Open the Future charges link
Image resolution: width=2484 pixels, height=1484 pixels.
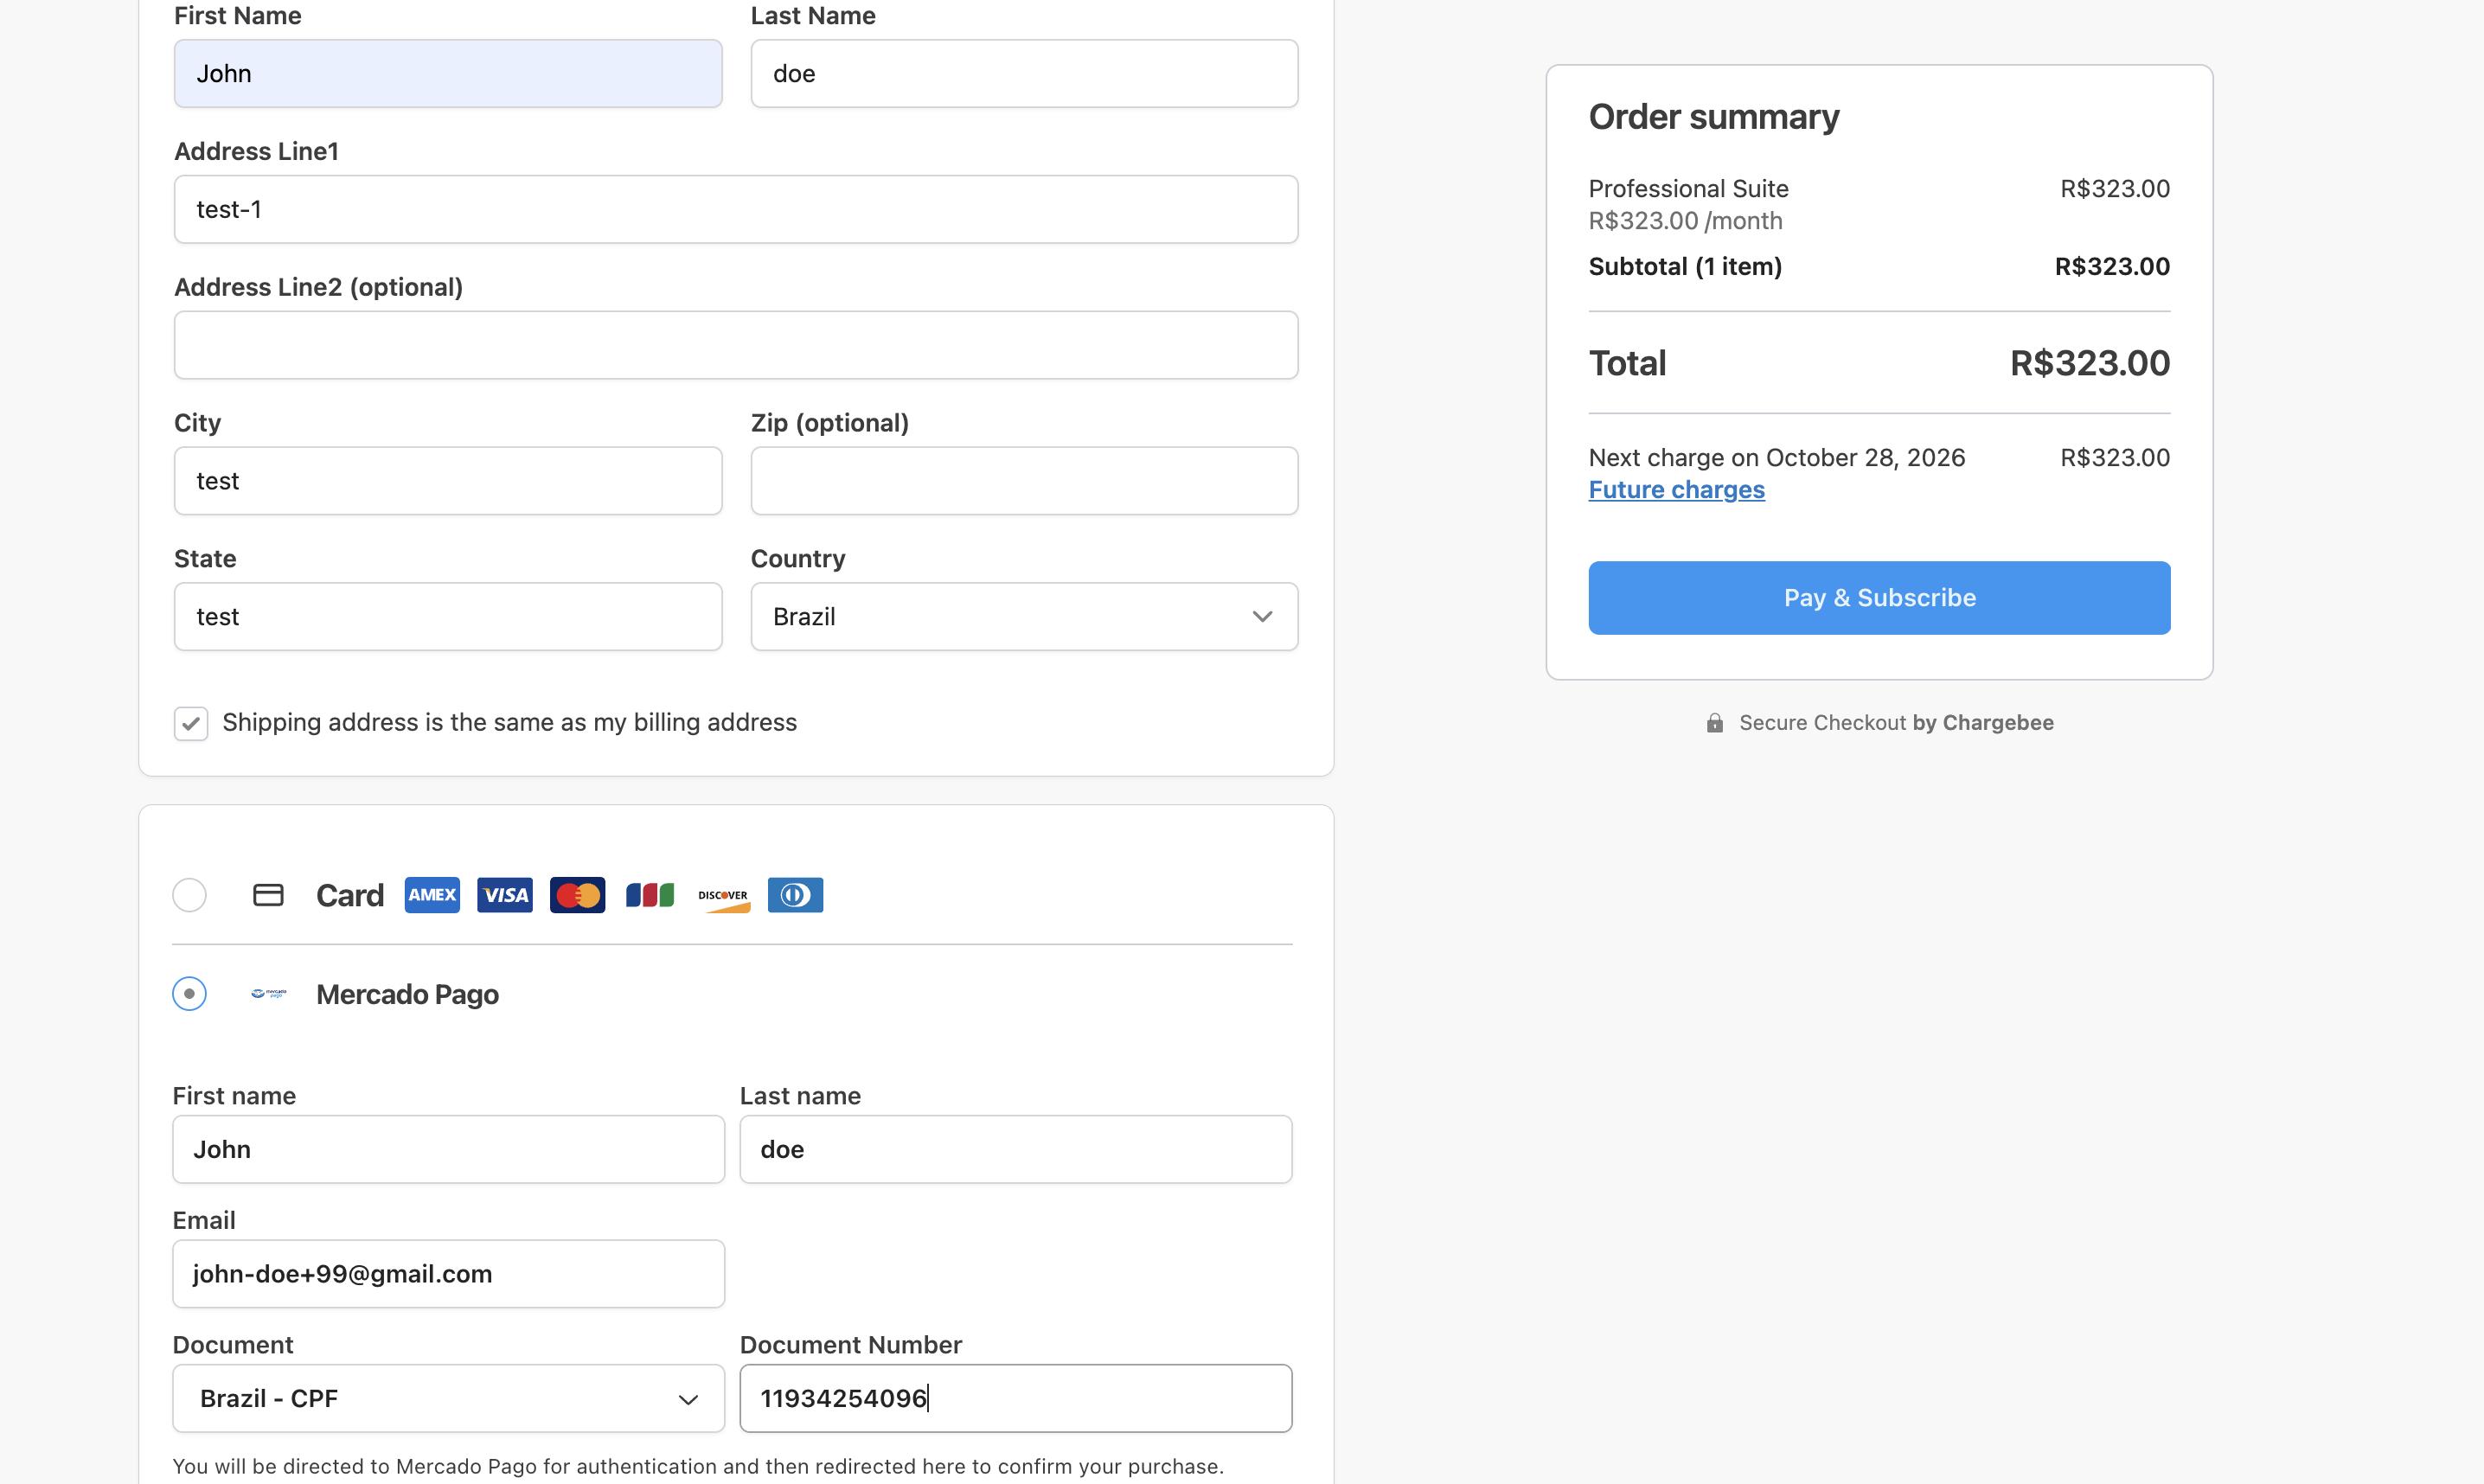tap(1677, 490)
